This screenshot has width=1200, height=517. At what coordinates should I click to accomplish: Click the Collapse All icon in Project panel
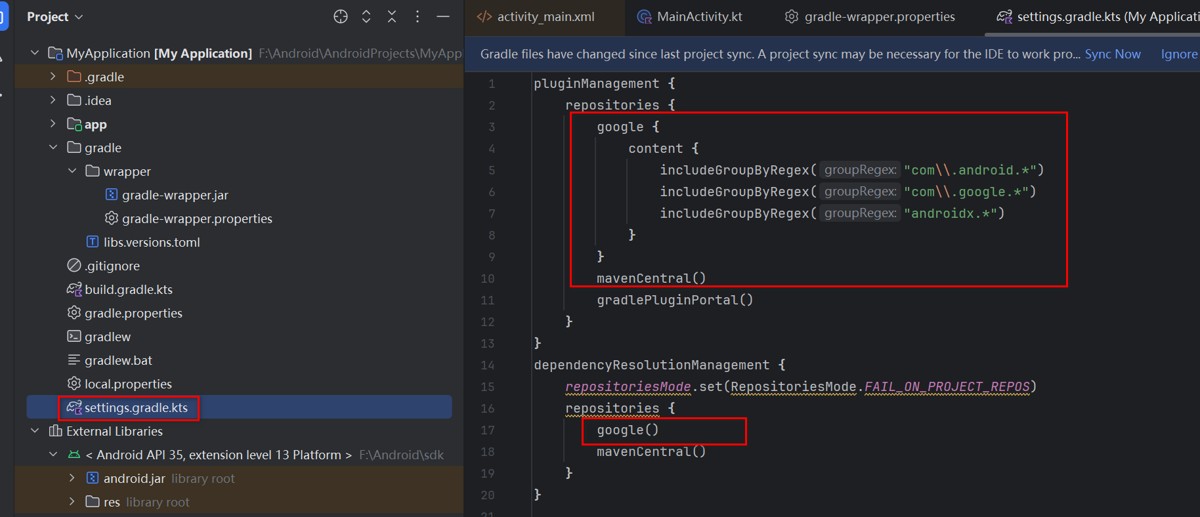click(391, 17)
